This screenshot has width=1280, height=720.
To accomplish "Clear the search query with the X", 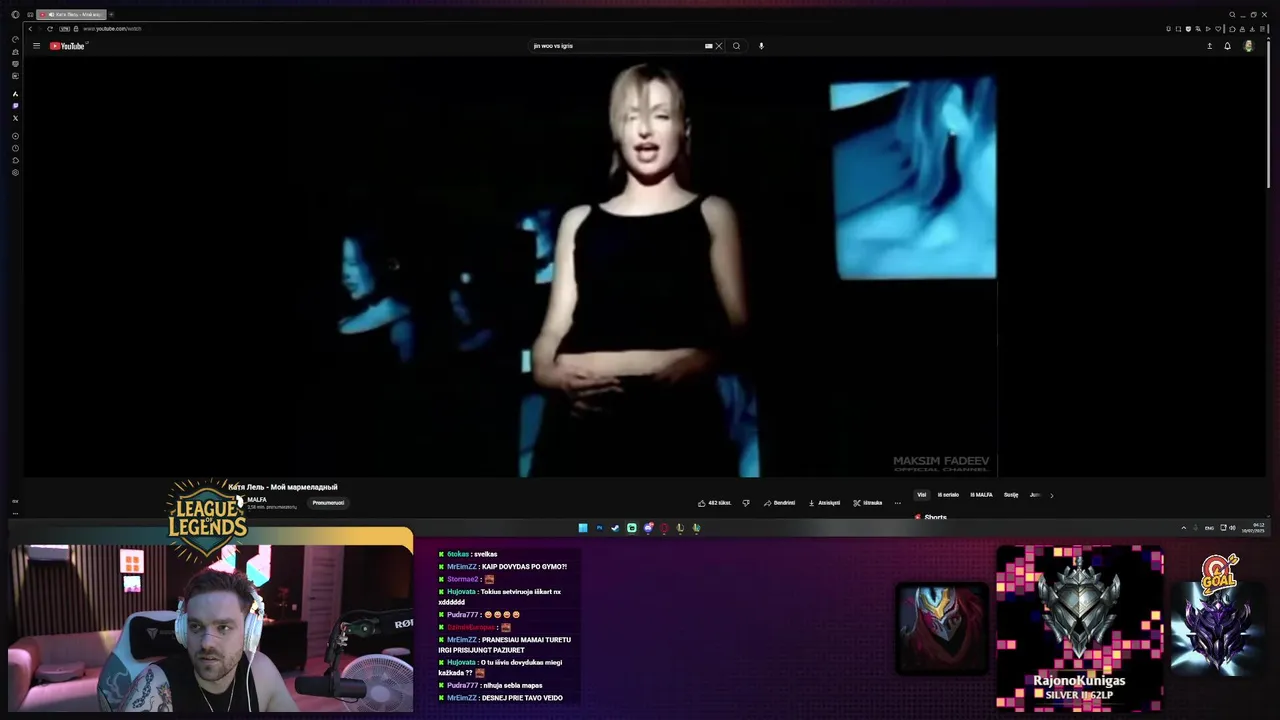I will pyautogui.click(x=719, y=46).
